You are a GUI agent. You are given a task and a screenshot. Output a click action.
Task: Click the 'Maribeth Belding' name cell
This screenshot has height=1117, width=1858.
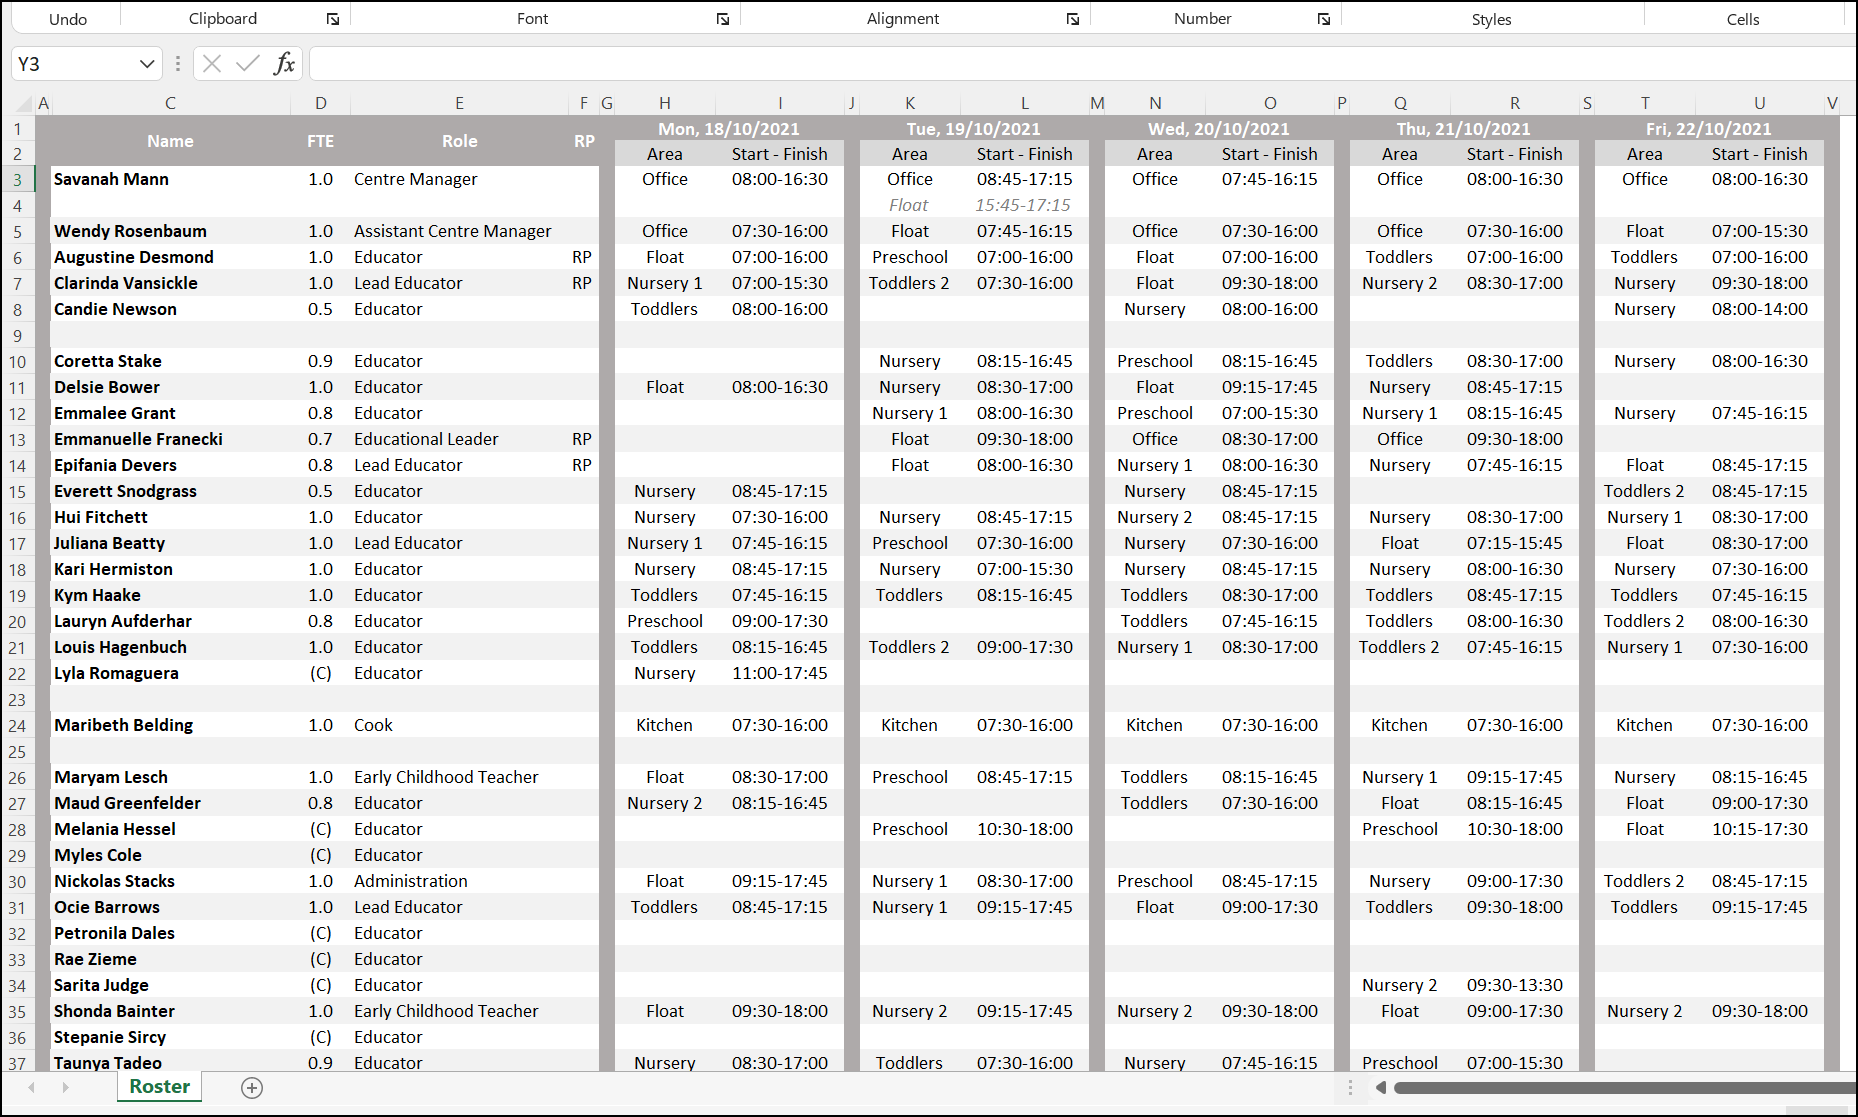pos(170,725)
